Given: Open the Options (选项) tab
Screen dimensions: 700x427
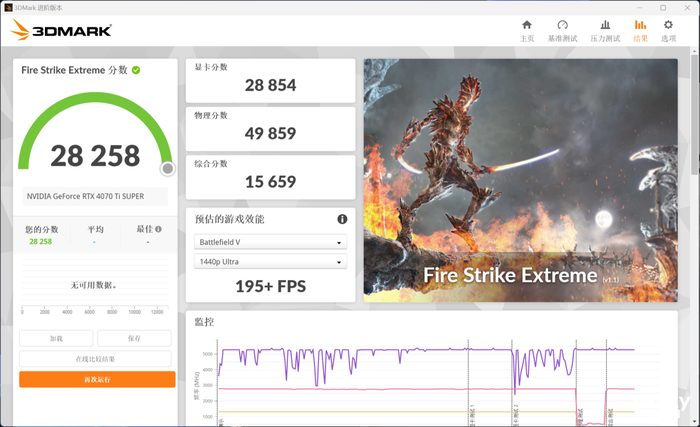Looking at the screenshot, I should [x=668, y=31].
